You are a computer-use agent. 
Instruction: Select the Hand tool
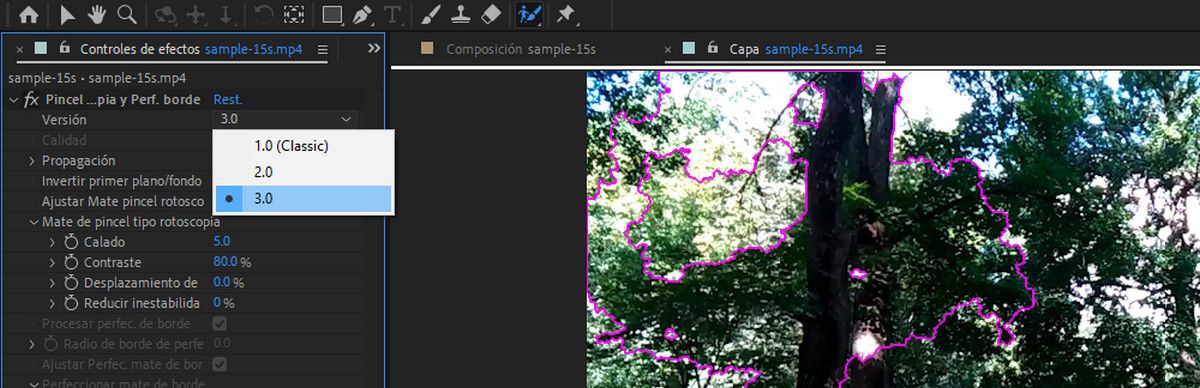pos(97,15)
